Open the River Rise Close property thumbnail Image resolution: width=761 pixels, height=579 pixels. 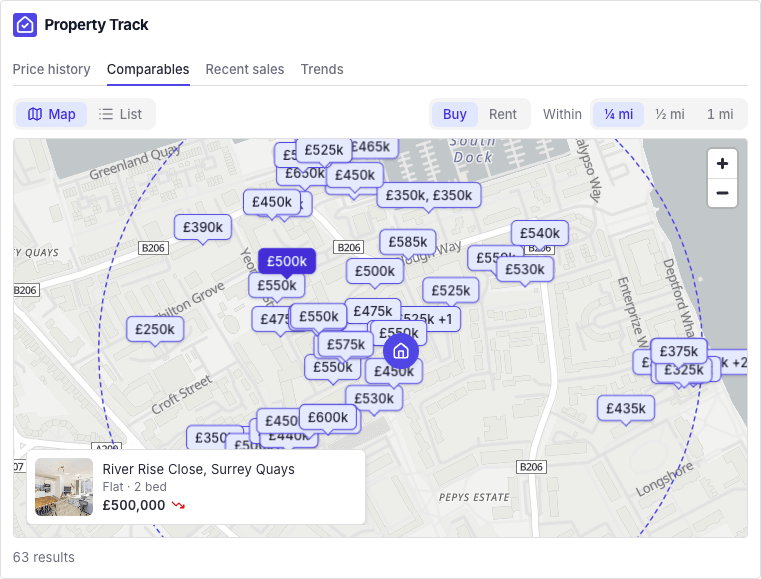64,487
